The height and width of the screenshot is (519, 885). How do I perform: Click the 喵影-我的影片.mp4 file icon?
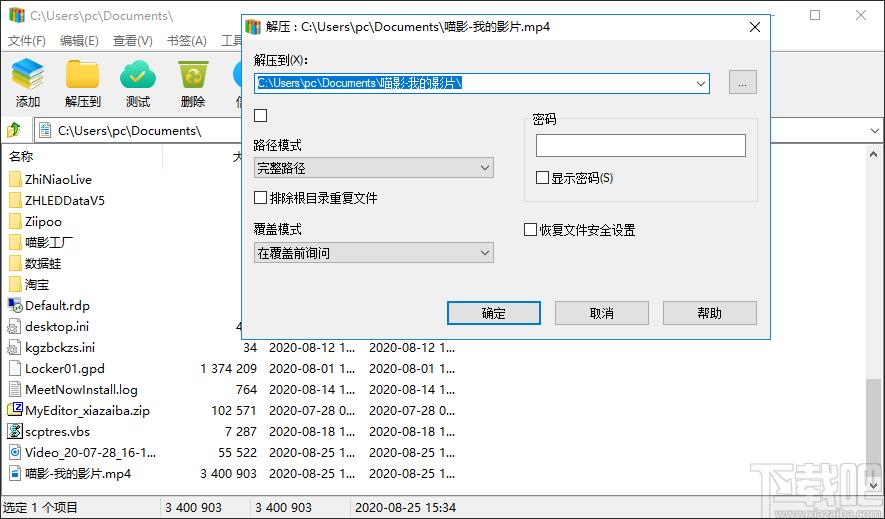coord(15,473)
